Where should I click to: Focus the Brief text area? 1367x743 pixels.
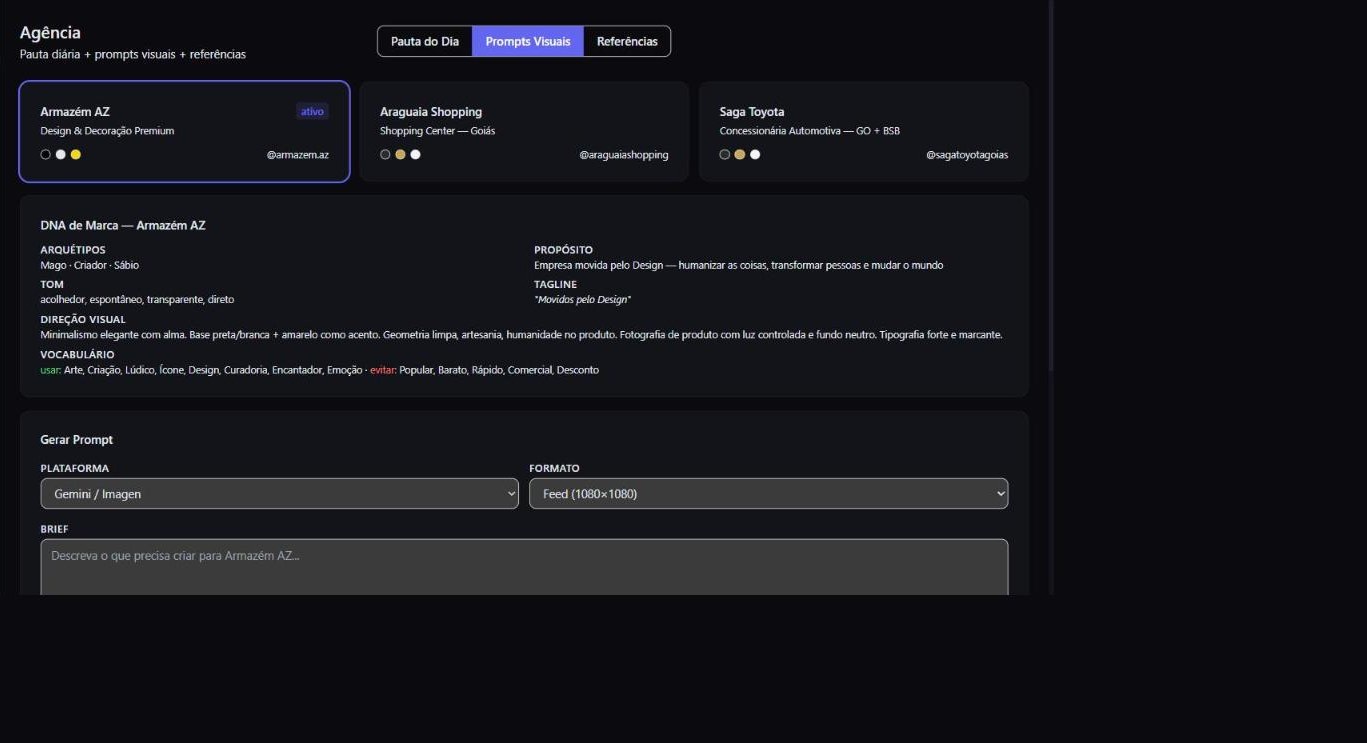(524, 567)
